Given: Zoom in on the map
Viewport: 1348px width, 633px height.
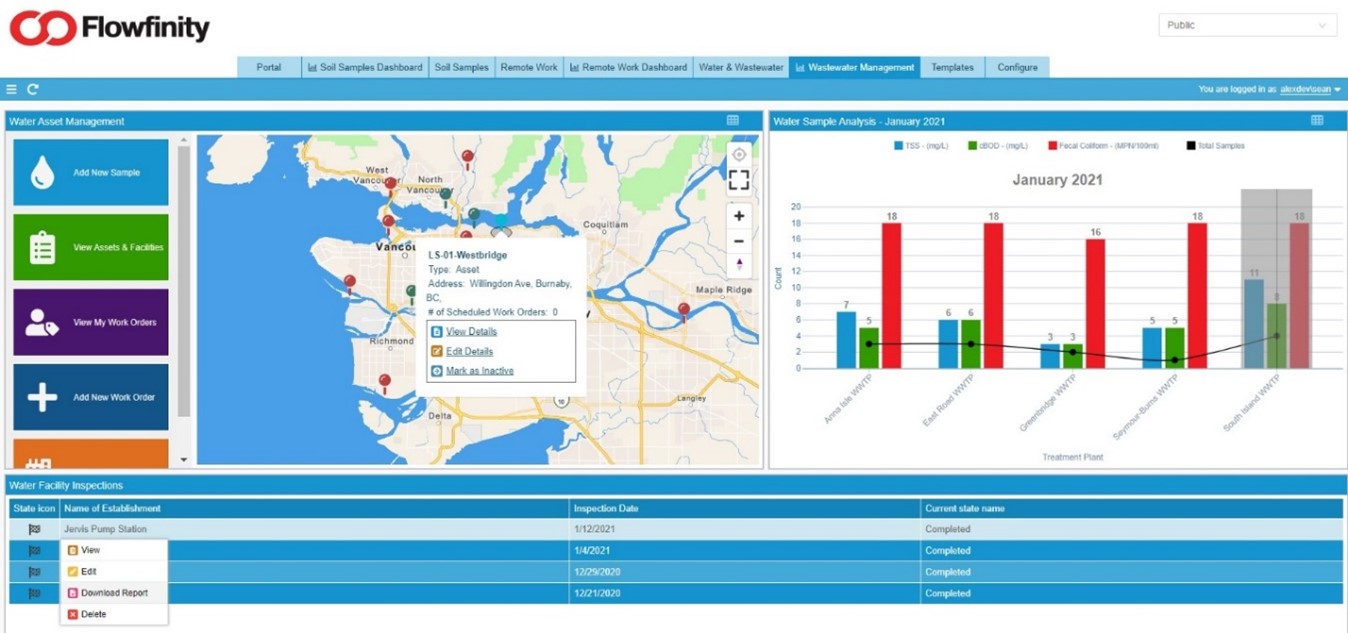Looking at the screenshot, I should (x=738, y=216).
